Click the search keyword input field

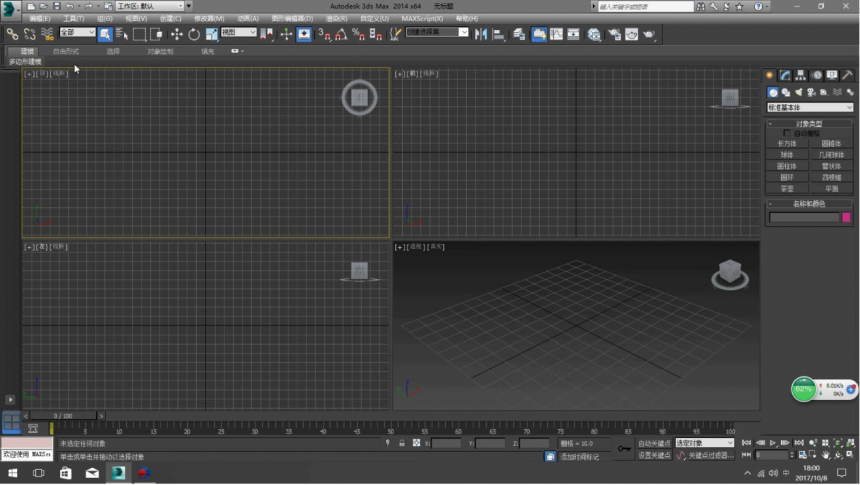click(x=646, y=7)
